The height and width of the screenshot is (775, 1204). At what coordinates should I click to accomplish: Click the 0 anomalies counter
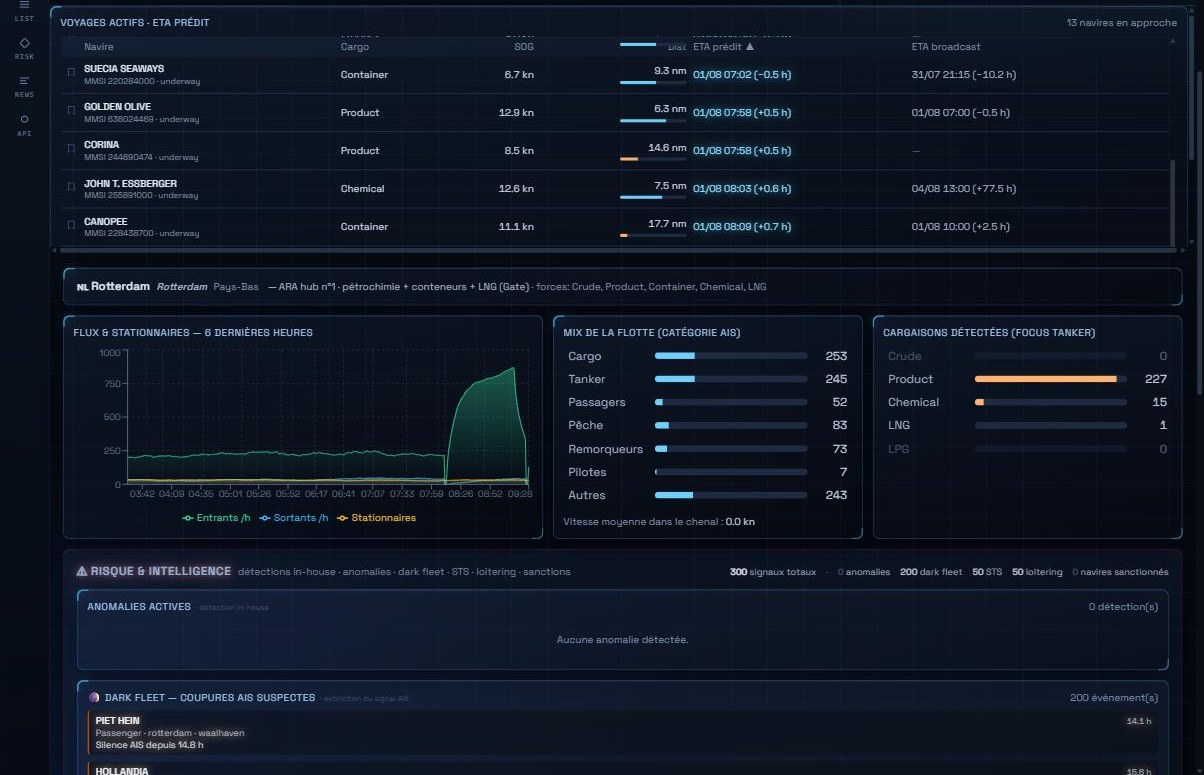pos(863,572)
